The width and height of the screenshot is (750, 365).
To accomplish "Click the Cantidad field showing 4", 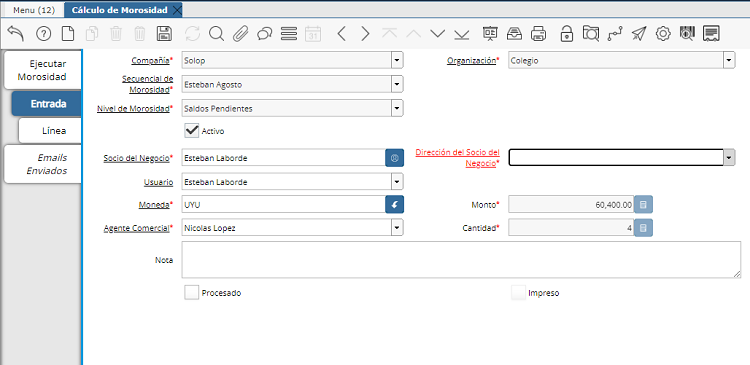I will point(571,228).
